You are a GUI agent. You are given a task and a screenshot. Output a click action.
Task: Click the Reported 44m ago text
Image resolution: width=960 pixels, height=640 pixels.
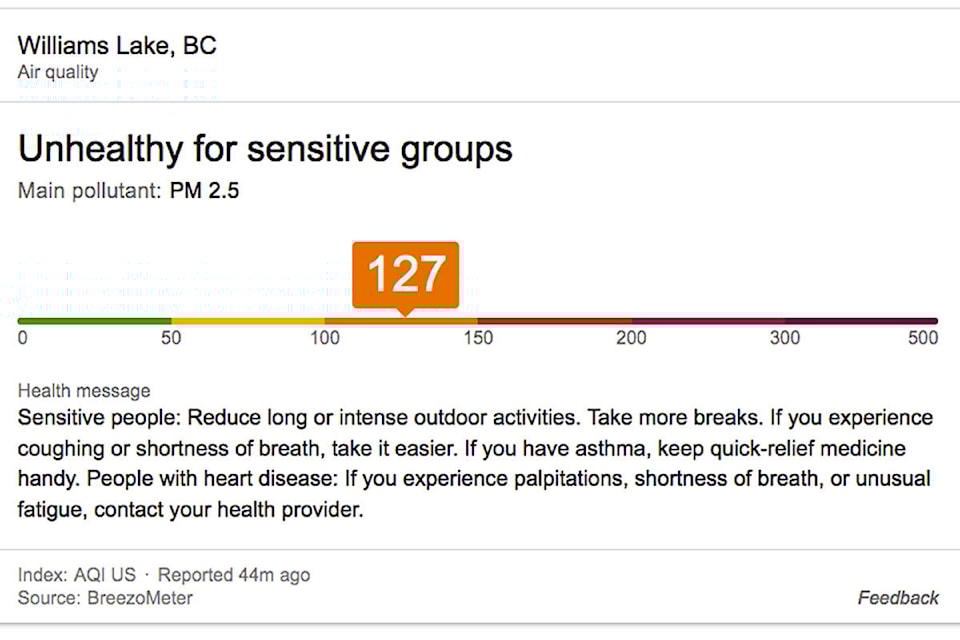point(234,575)
